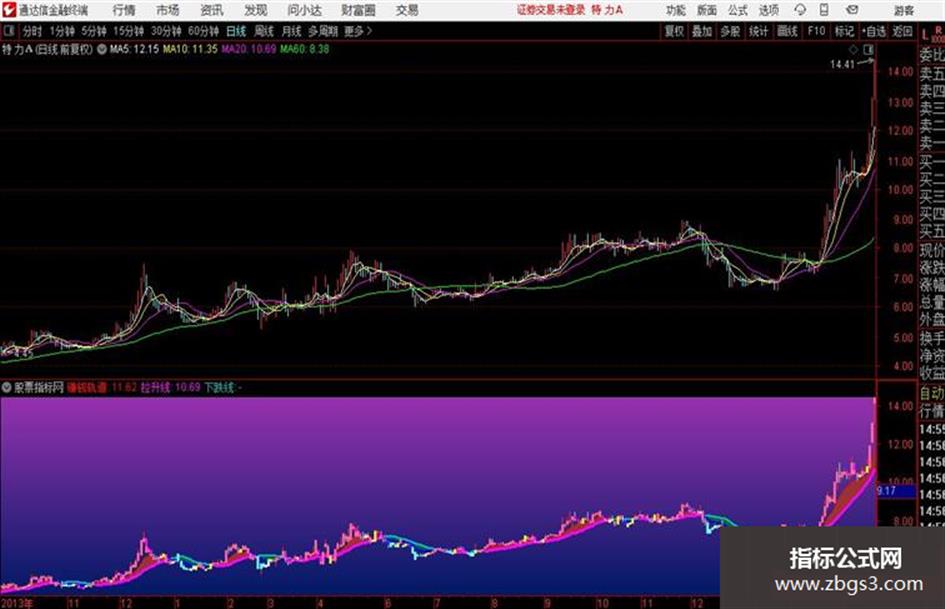Switch to 60分钟 period tab
945x609 pixels.
pyautogui.click(x=203, y=31)
